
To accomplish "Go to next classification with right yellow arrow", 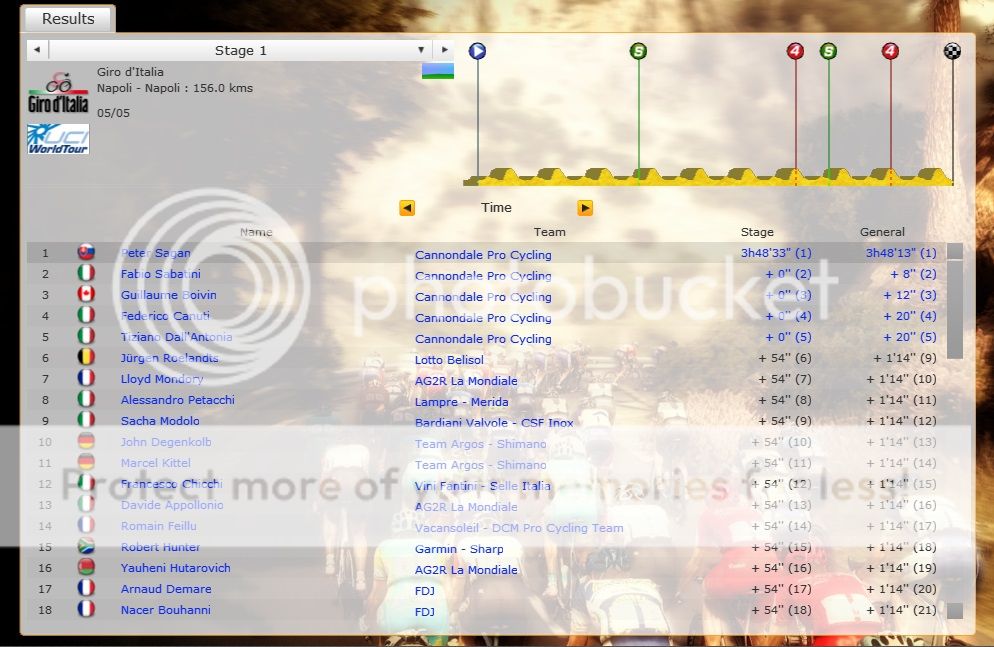I will point(585,208).
